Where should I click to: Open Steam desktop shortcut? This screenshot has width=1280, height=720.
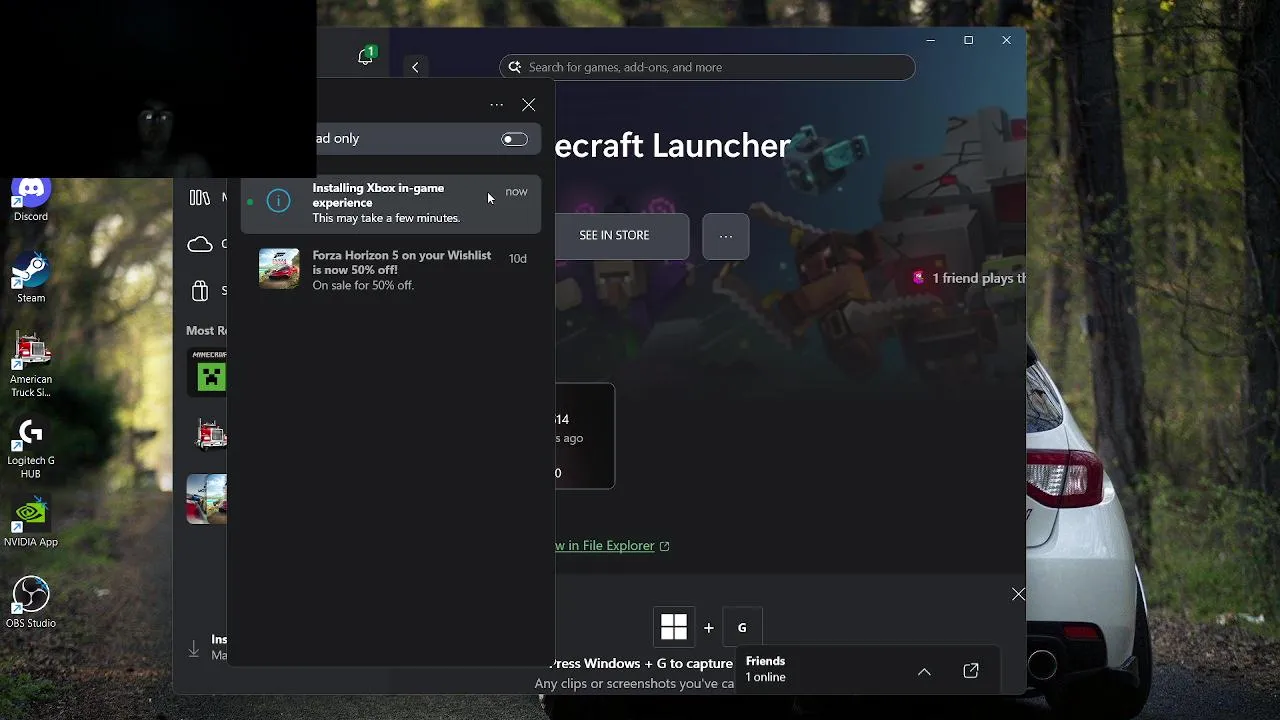(x=31, y=279)
